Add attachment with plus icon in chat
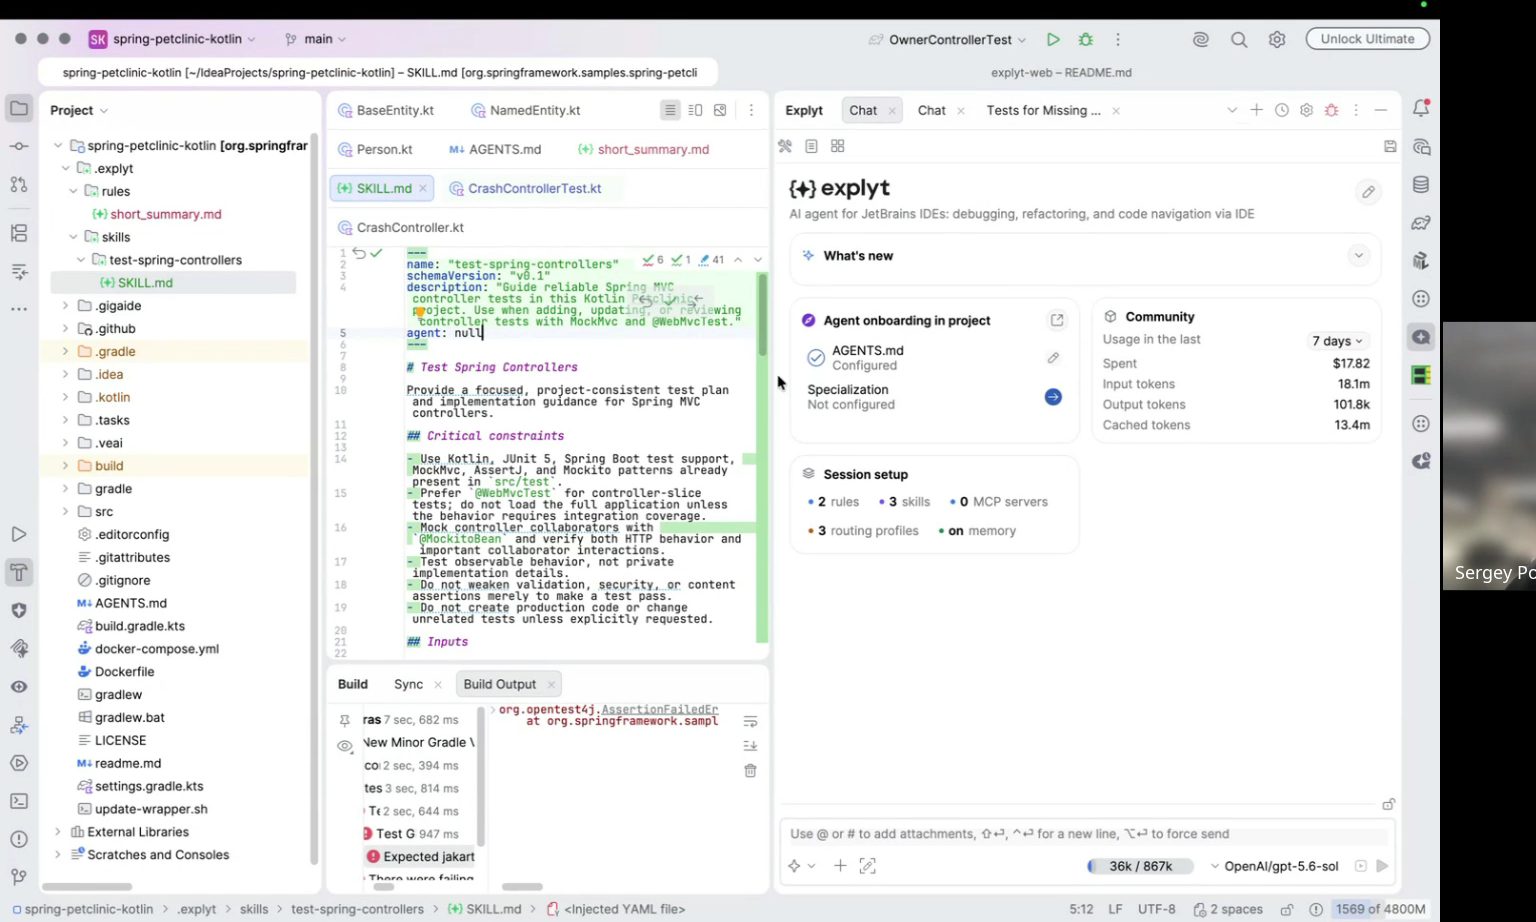This screenshot has height=922, width=1536. pos(840,866)
